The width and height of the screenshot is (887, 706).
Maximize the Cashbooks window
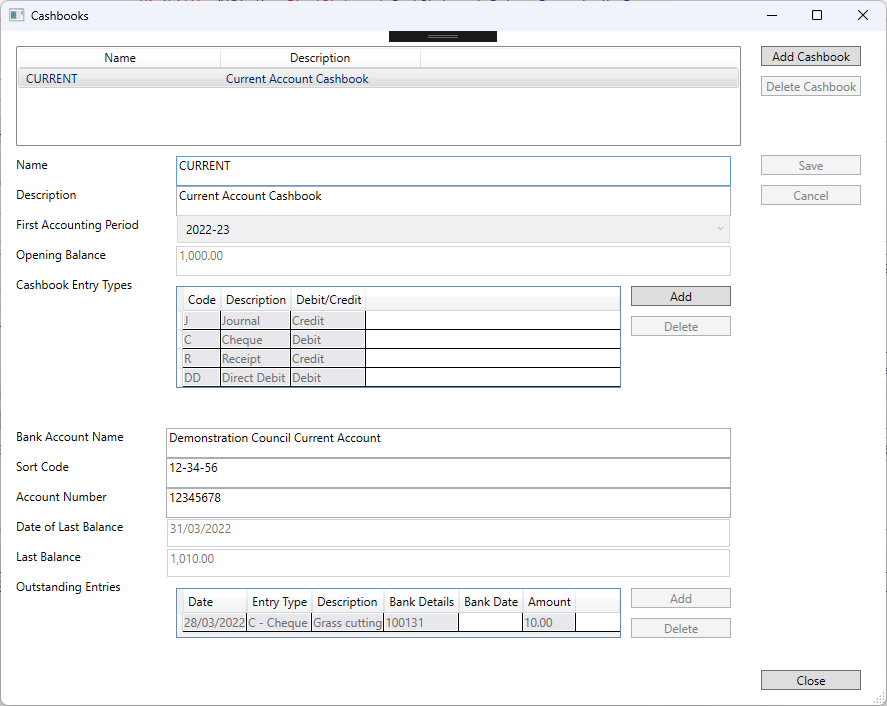coord(817,15)
